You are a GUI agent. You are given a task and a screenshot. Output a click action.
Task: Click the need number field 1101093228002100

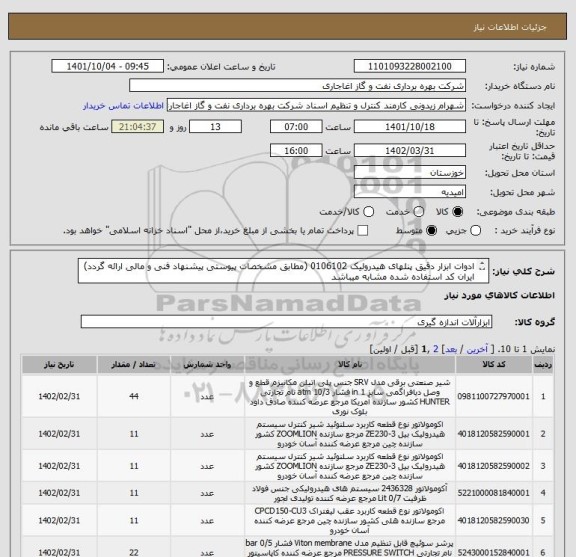[410, 67]
